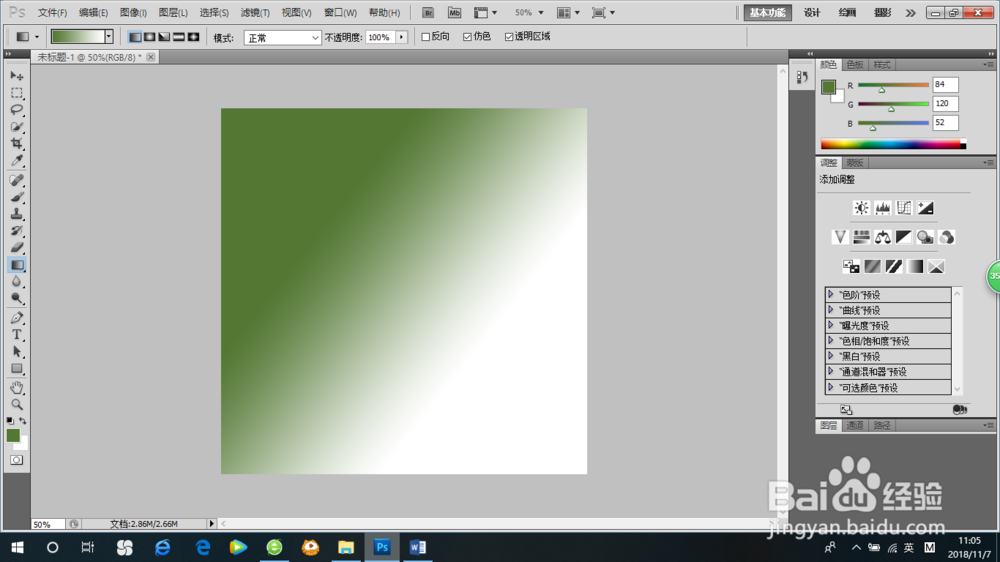Uncheck the 仿色 (Dither) checkbox
Screen dimensions: 1000x562
tap(467, 37)
